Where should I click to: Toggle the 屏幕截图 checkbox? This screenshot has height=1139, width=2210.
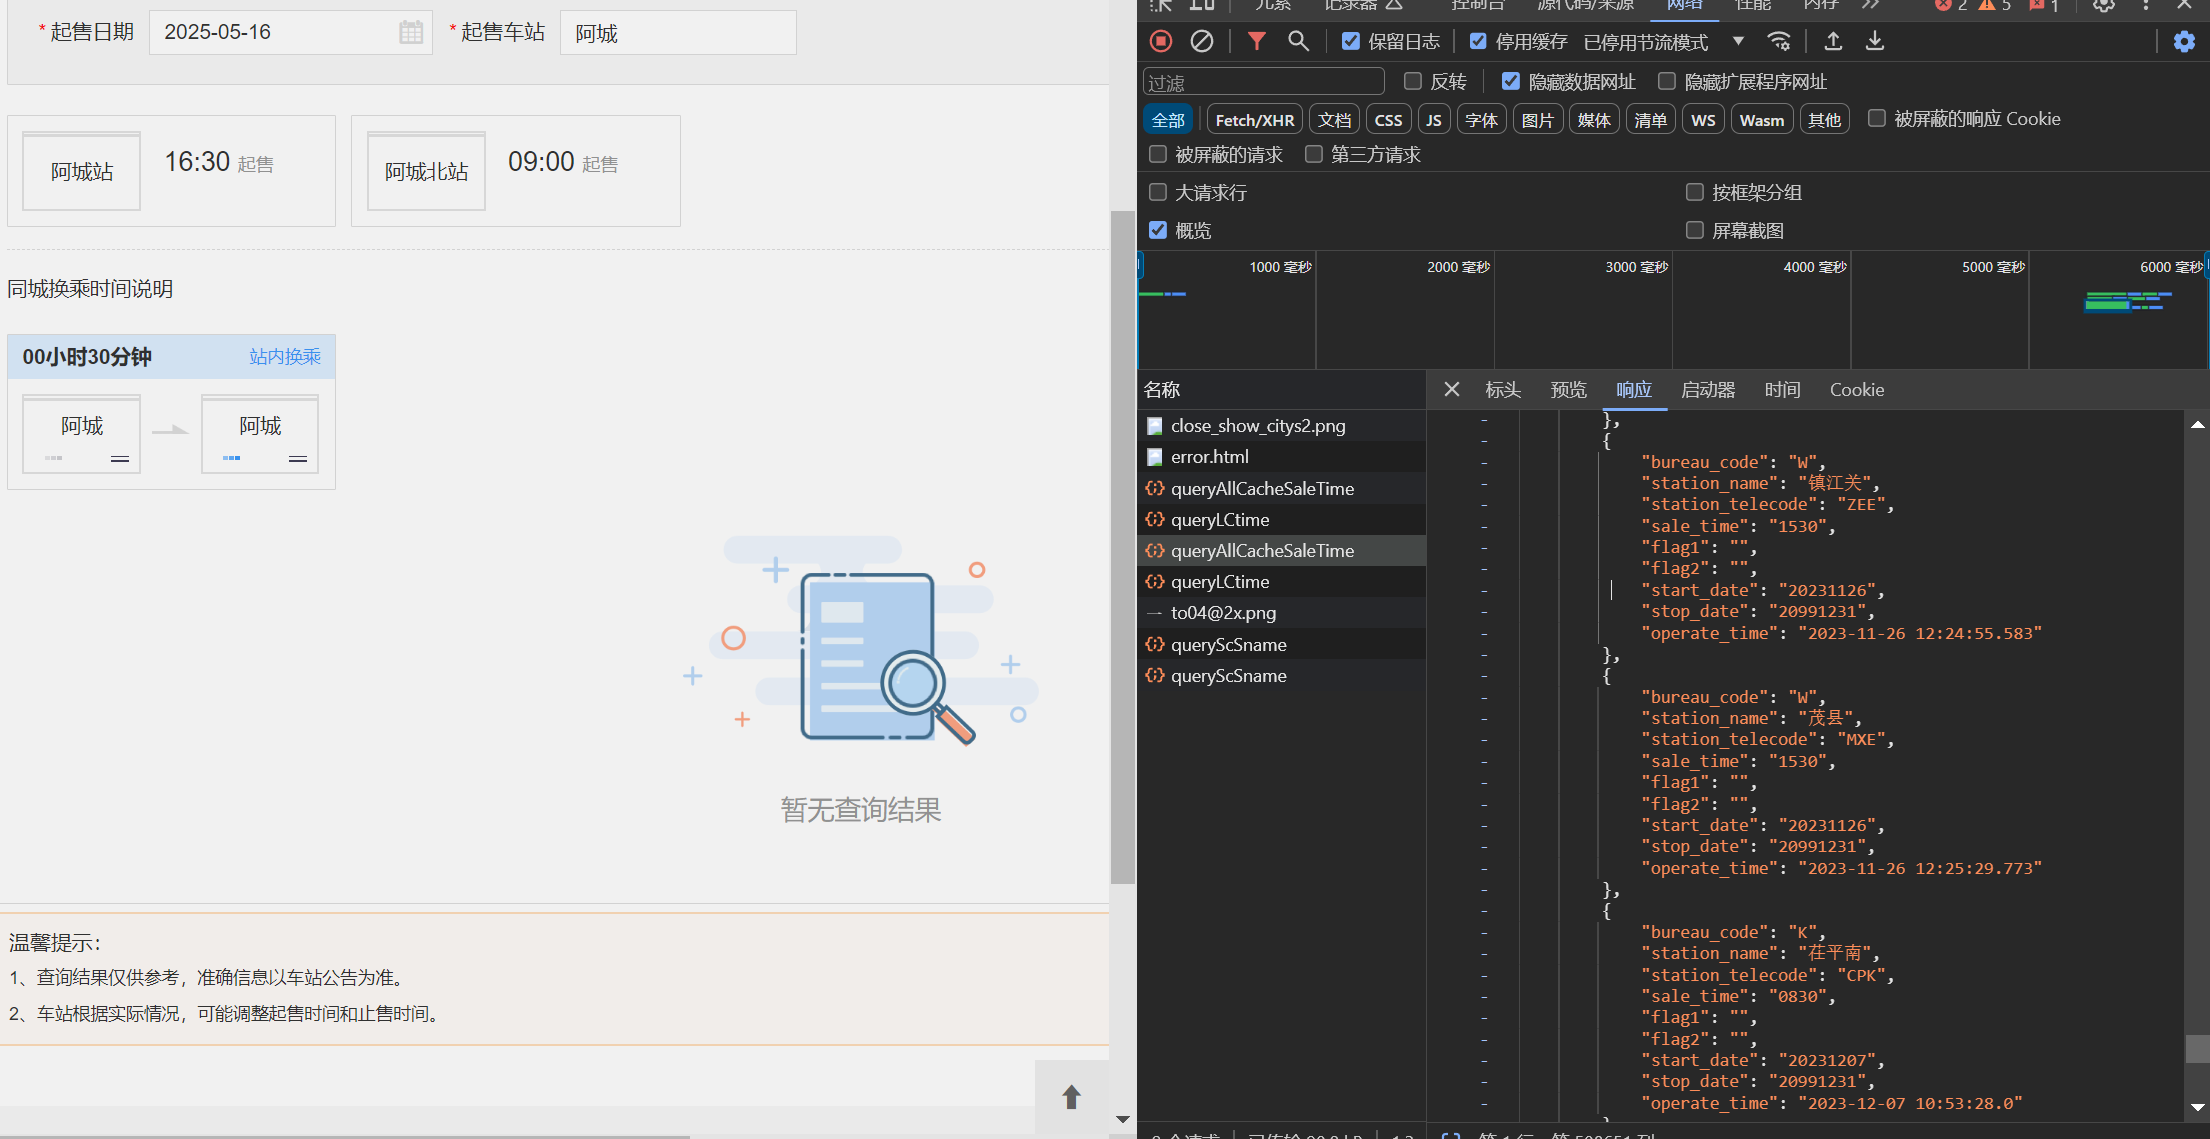1695,230
